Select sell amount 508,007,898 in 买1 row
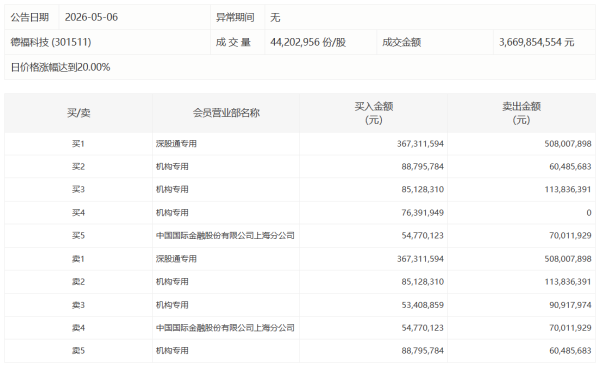The image size is (600, 366). (x=568, y=144)
